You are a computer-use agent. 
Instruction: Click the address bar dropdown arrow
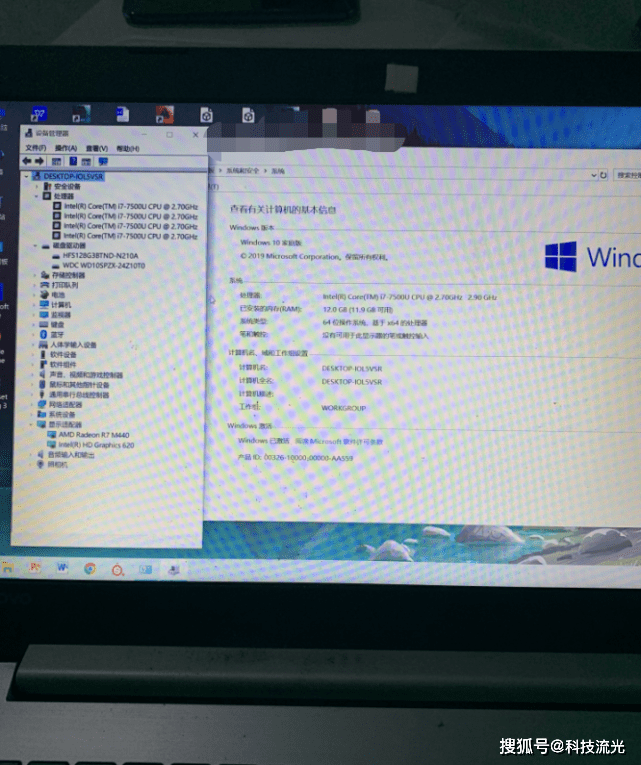pos(594,175)
